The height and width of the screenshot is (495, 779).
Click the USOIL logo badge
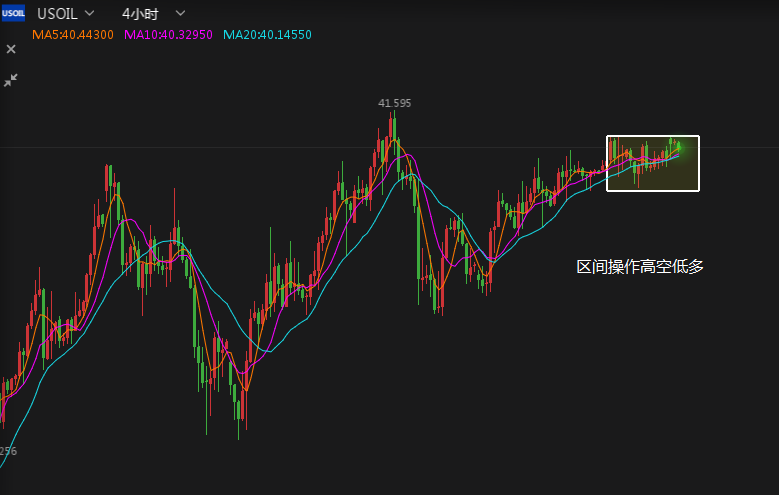[13, 13]
